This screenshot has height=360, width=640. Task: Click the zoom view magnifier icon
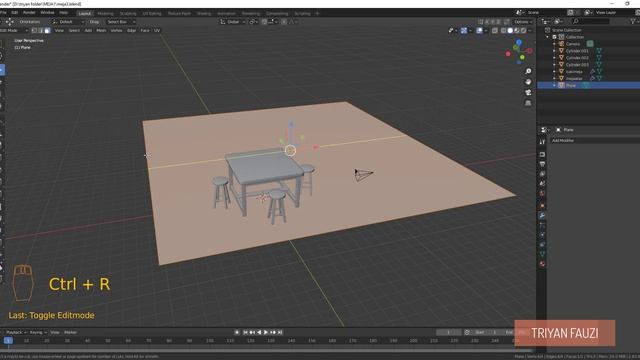[x=528, y=71]
